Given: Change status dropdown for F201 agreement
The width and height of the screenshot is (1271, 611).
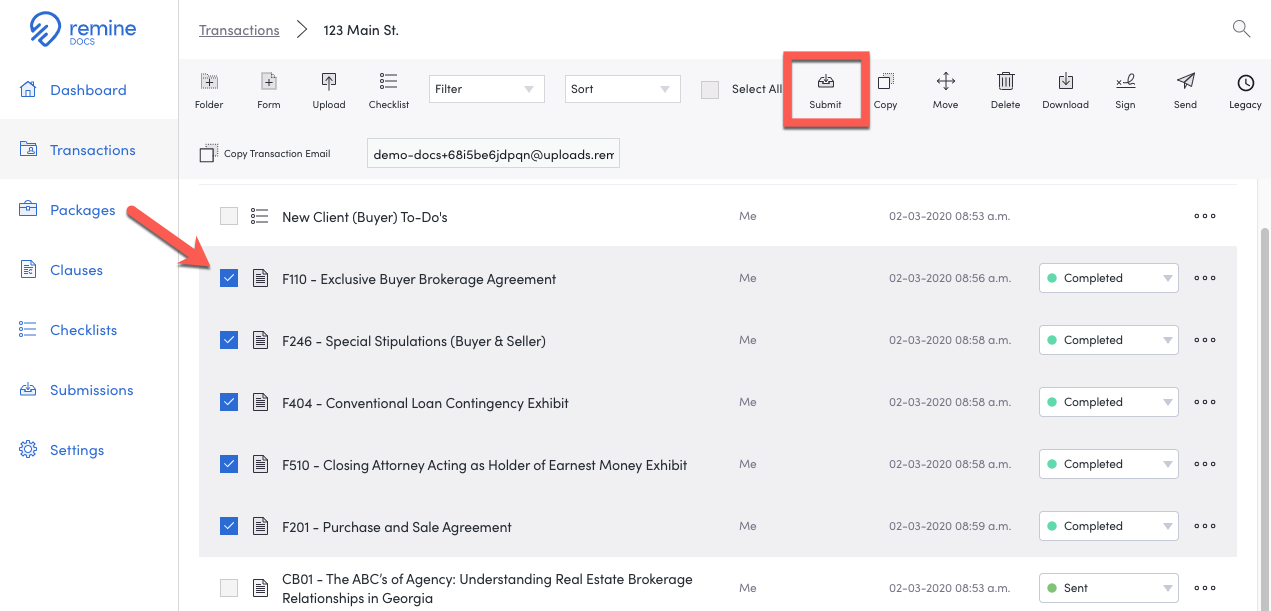Looking at the screenshot, I should [x=1109, y=526].
